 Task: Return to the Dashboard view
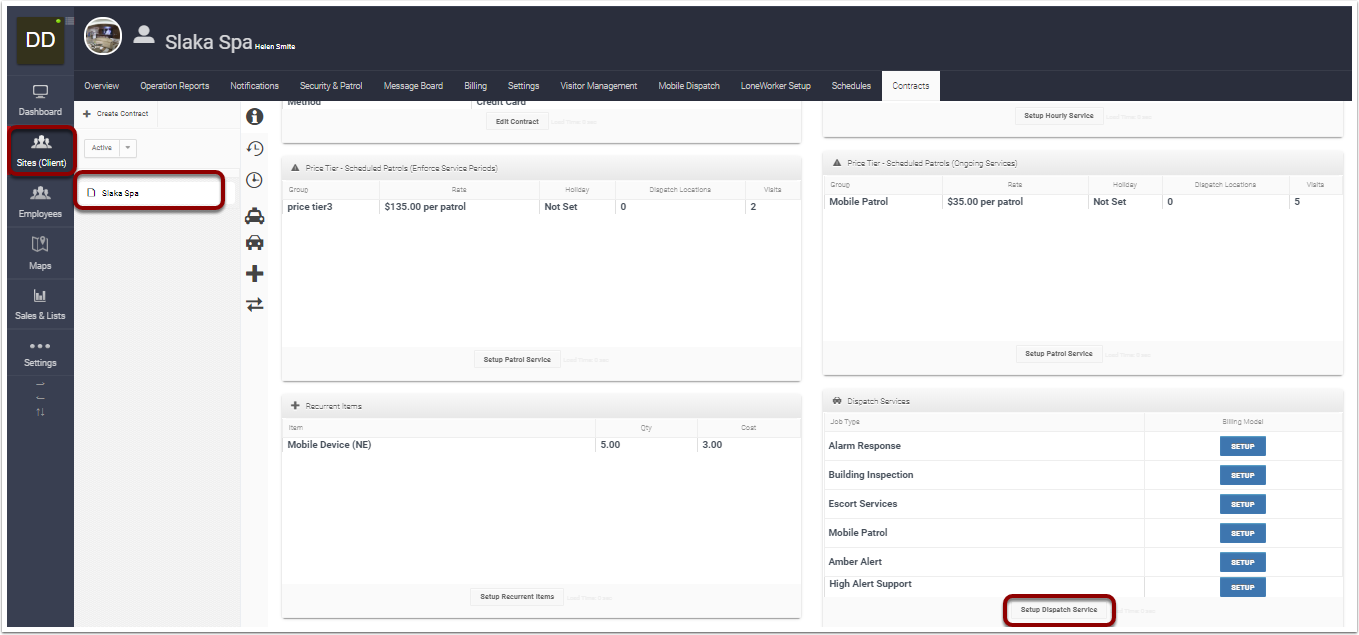40,101
